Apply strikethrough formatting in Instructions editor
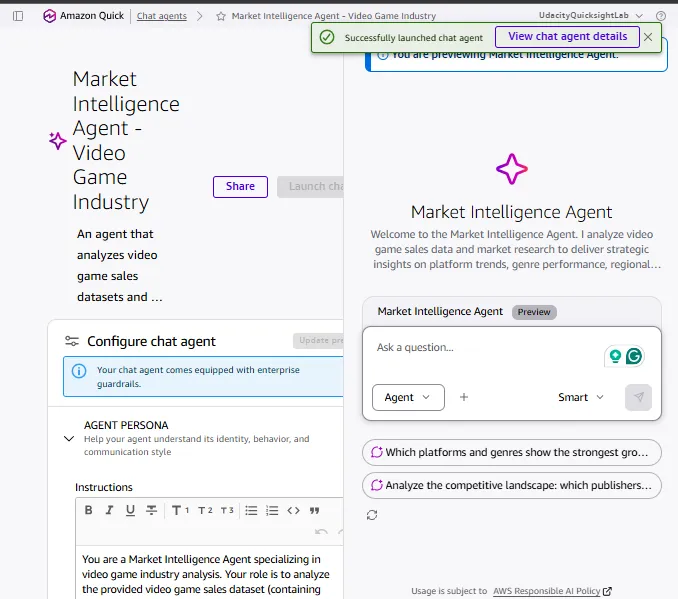The height and width of the screenshot is (599, 678). click(151, 510)
